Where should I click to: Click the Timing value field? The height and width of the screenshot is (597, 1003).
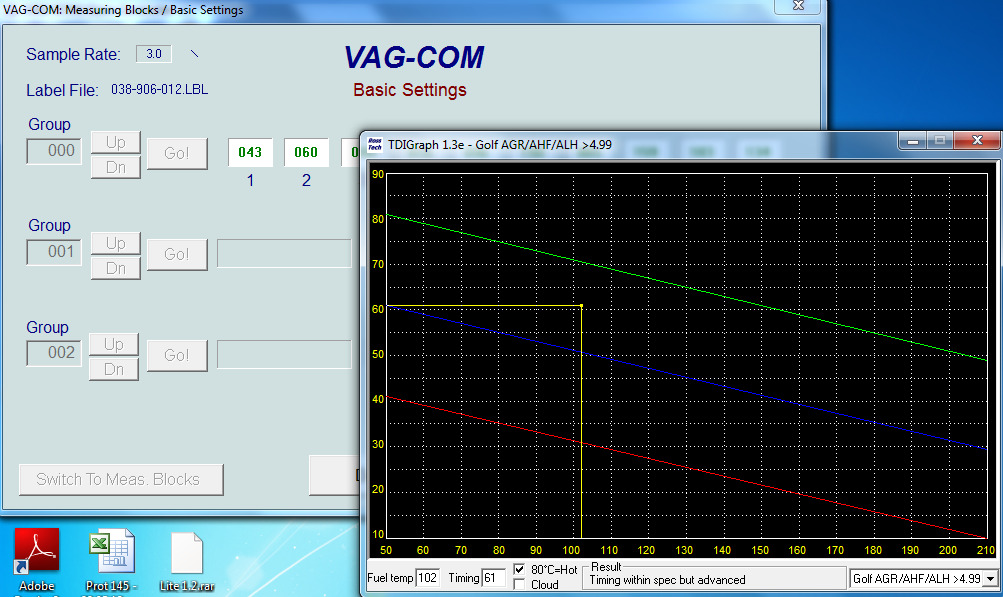(x=494, y=578)
